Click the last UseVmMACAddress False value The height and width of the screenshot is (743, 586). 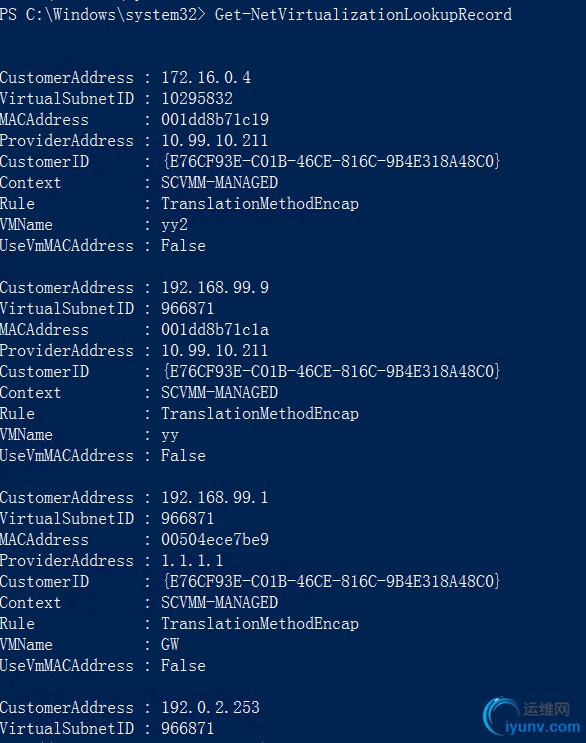pyautogui.click(x=183, y=665)
